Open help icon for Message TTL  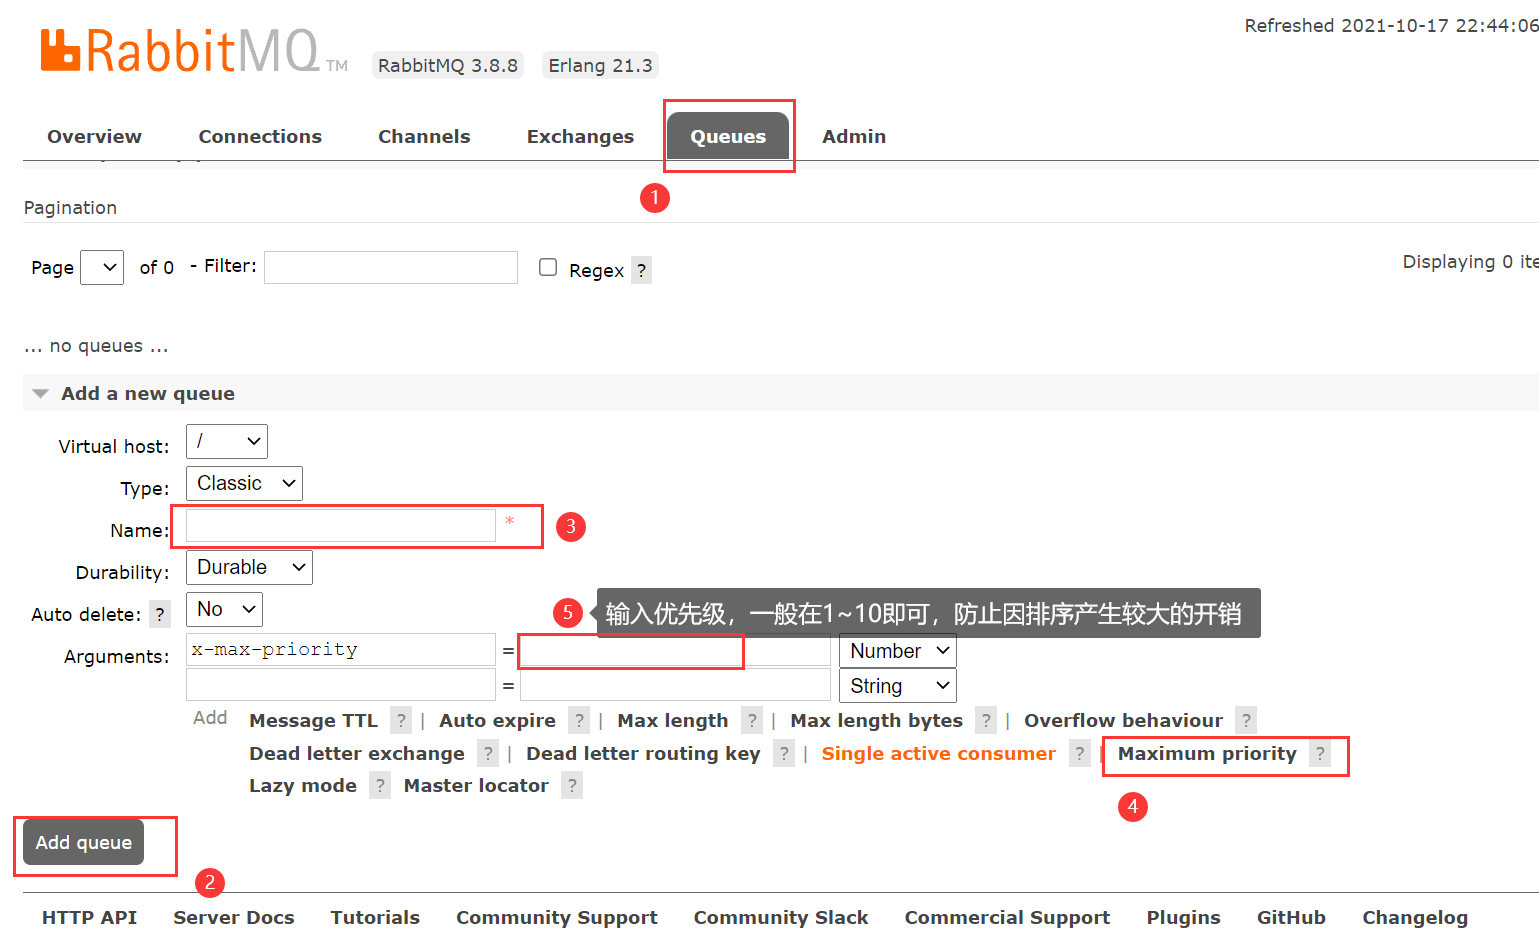click(400, 720)
